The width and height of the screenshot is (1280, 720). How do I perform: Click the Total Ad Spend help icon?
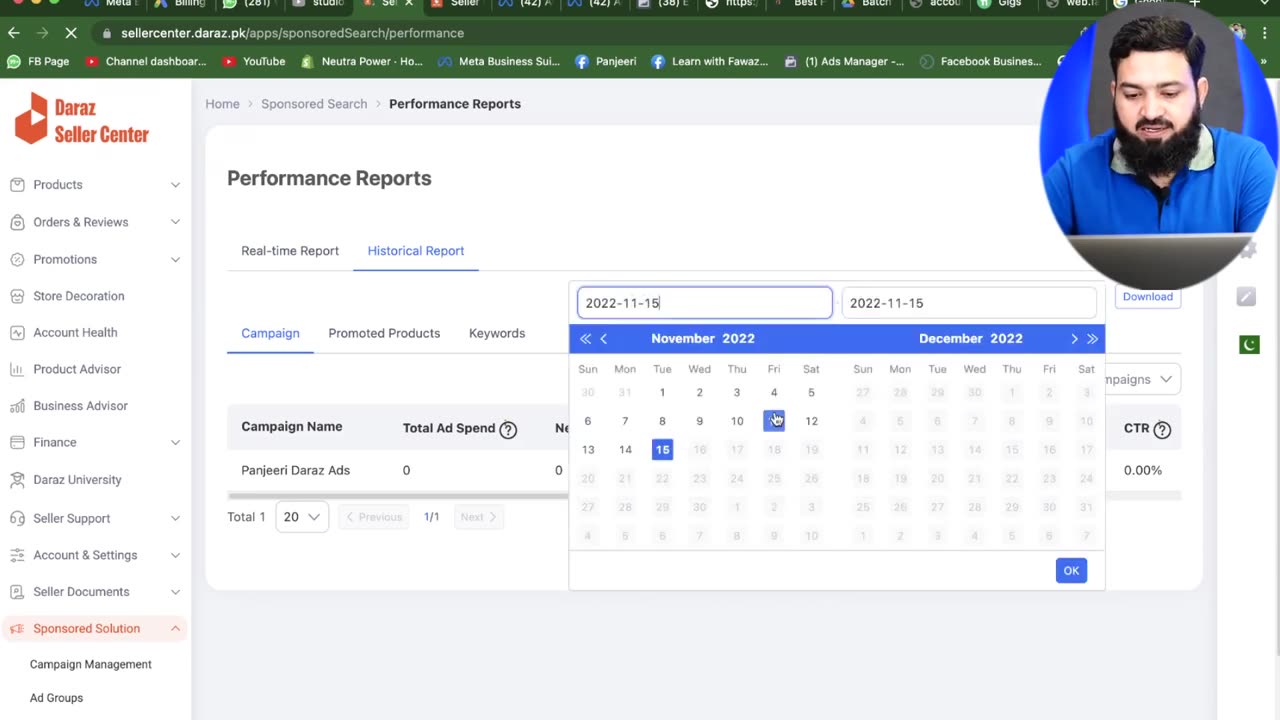(508, 429)
